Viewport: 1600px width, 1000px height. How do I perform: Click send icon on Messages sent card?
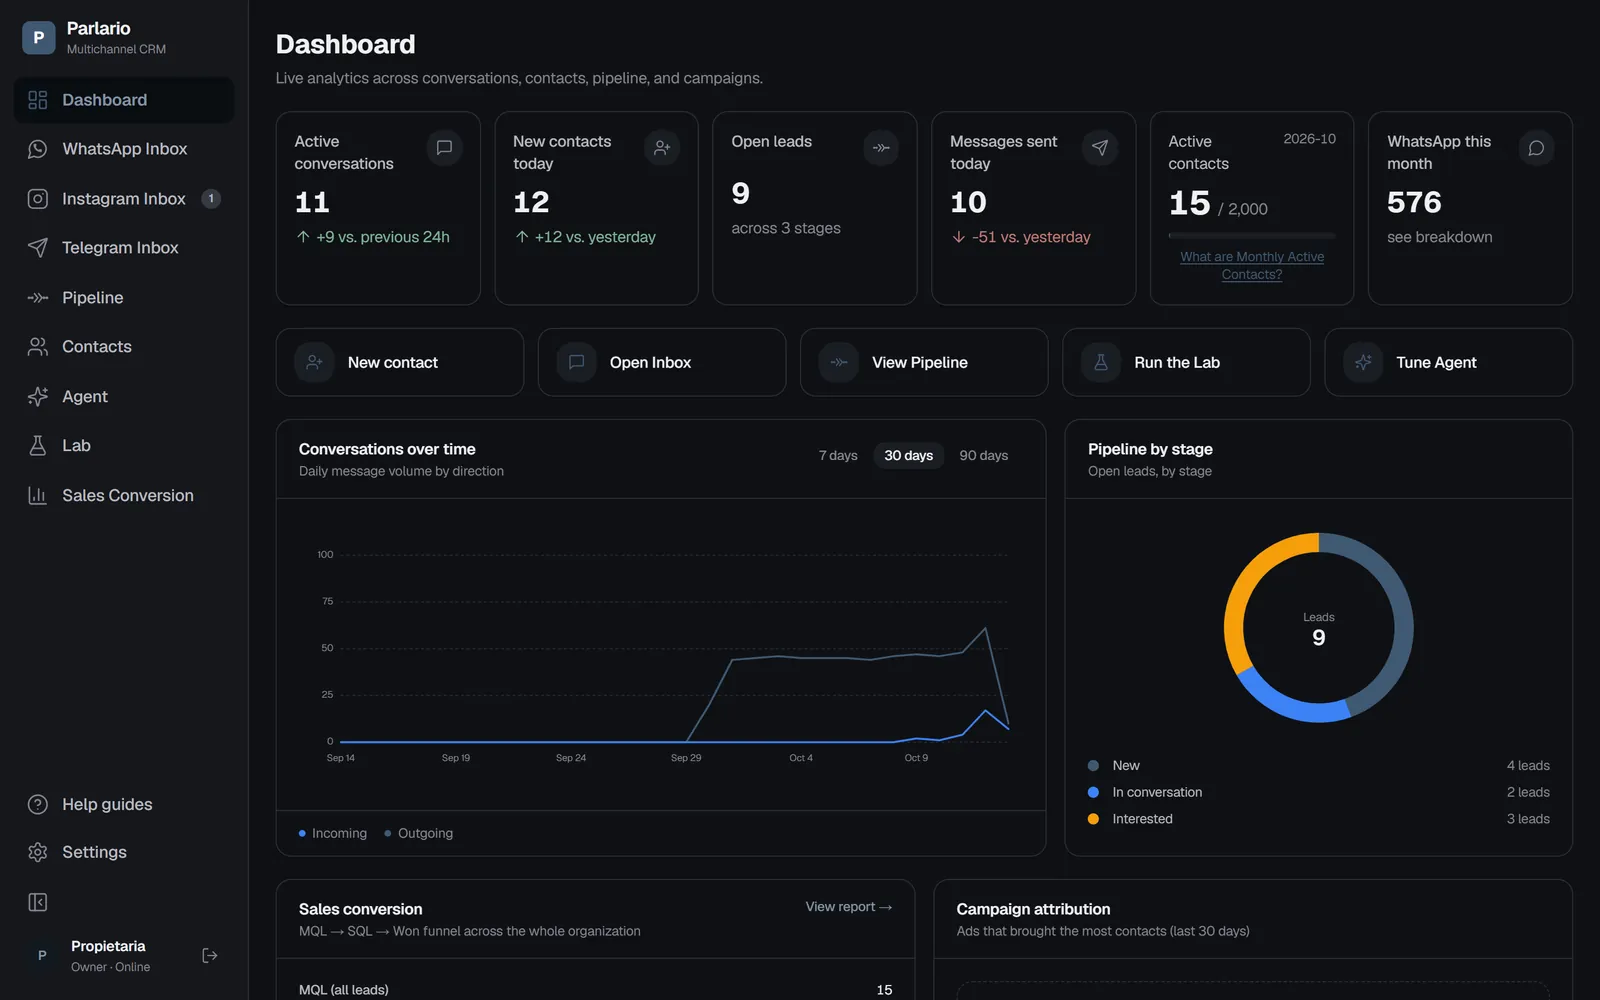pyautogui.click(x=1100, y=148)
